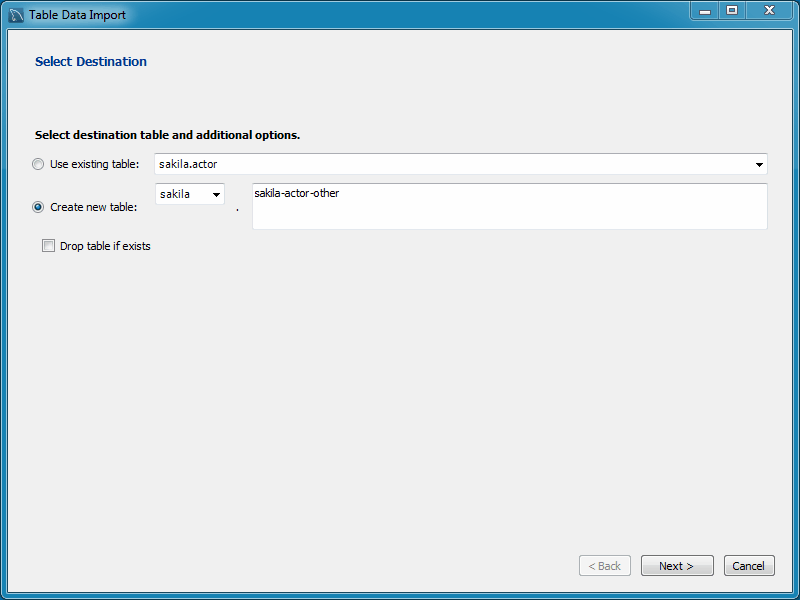Click the 'Create new table:' label

[93, 207]
